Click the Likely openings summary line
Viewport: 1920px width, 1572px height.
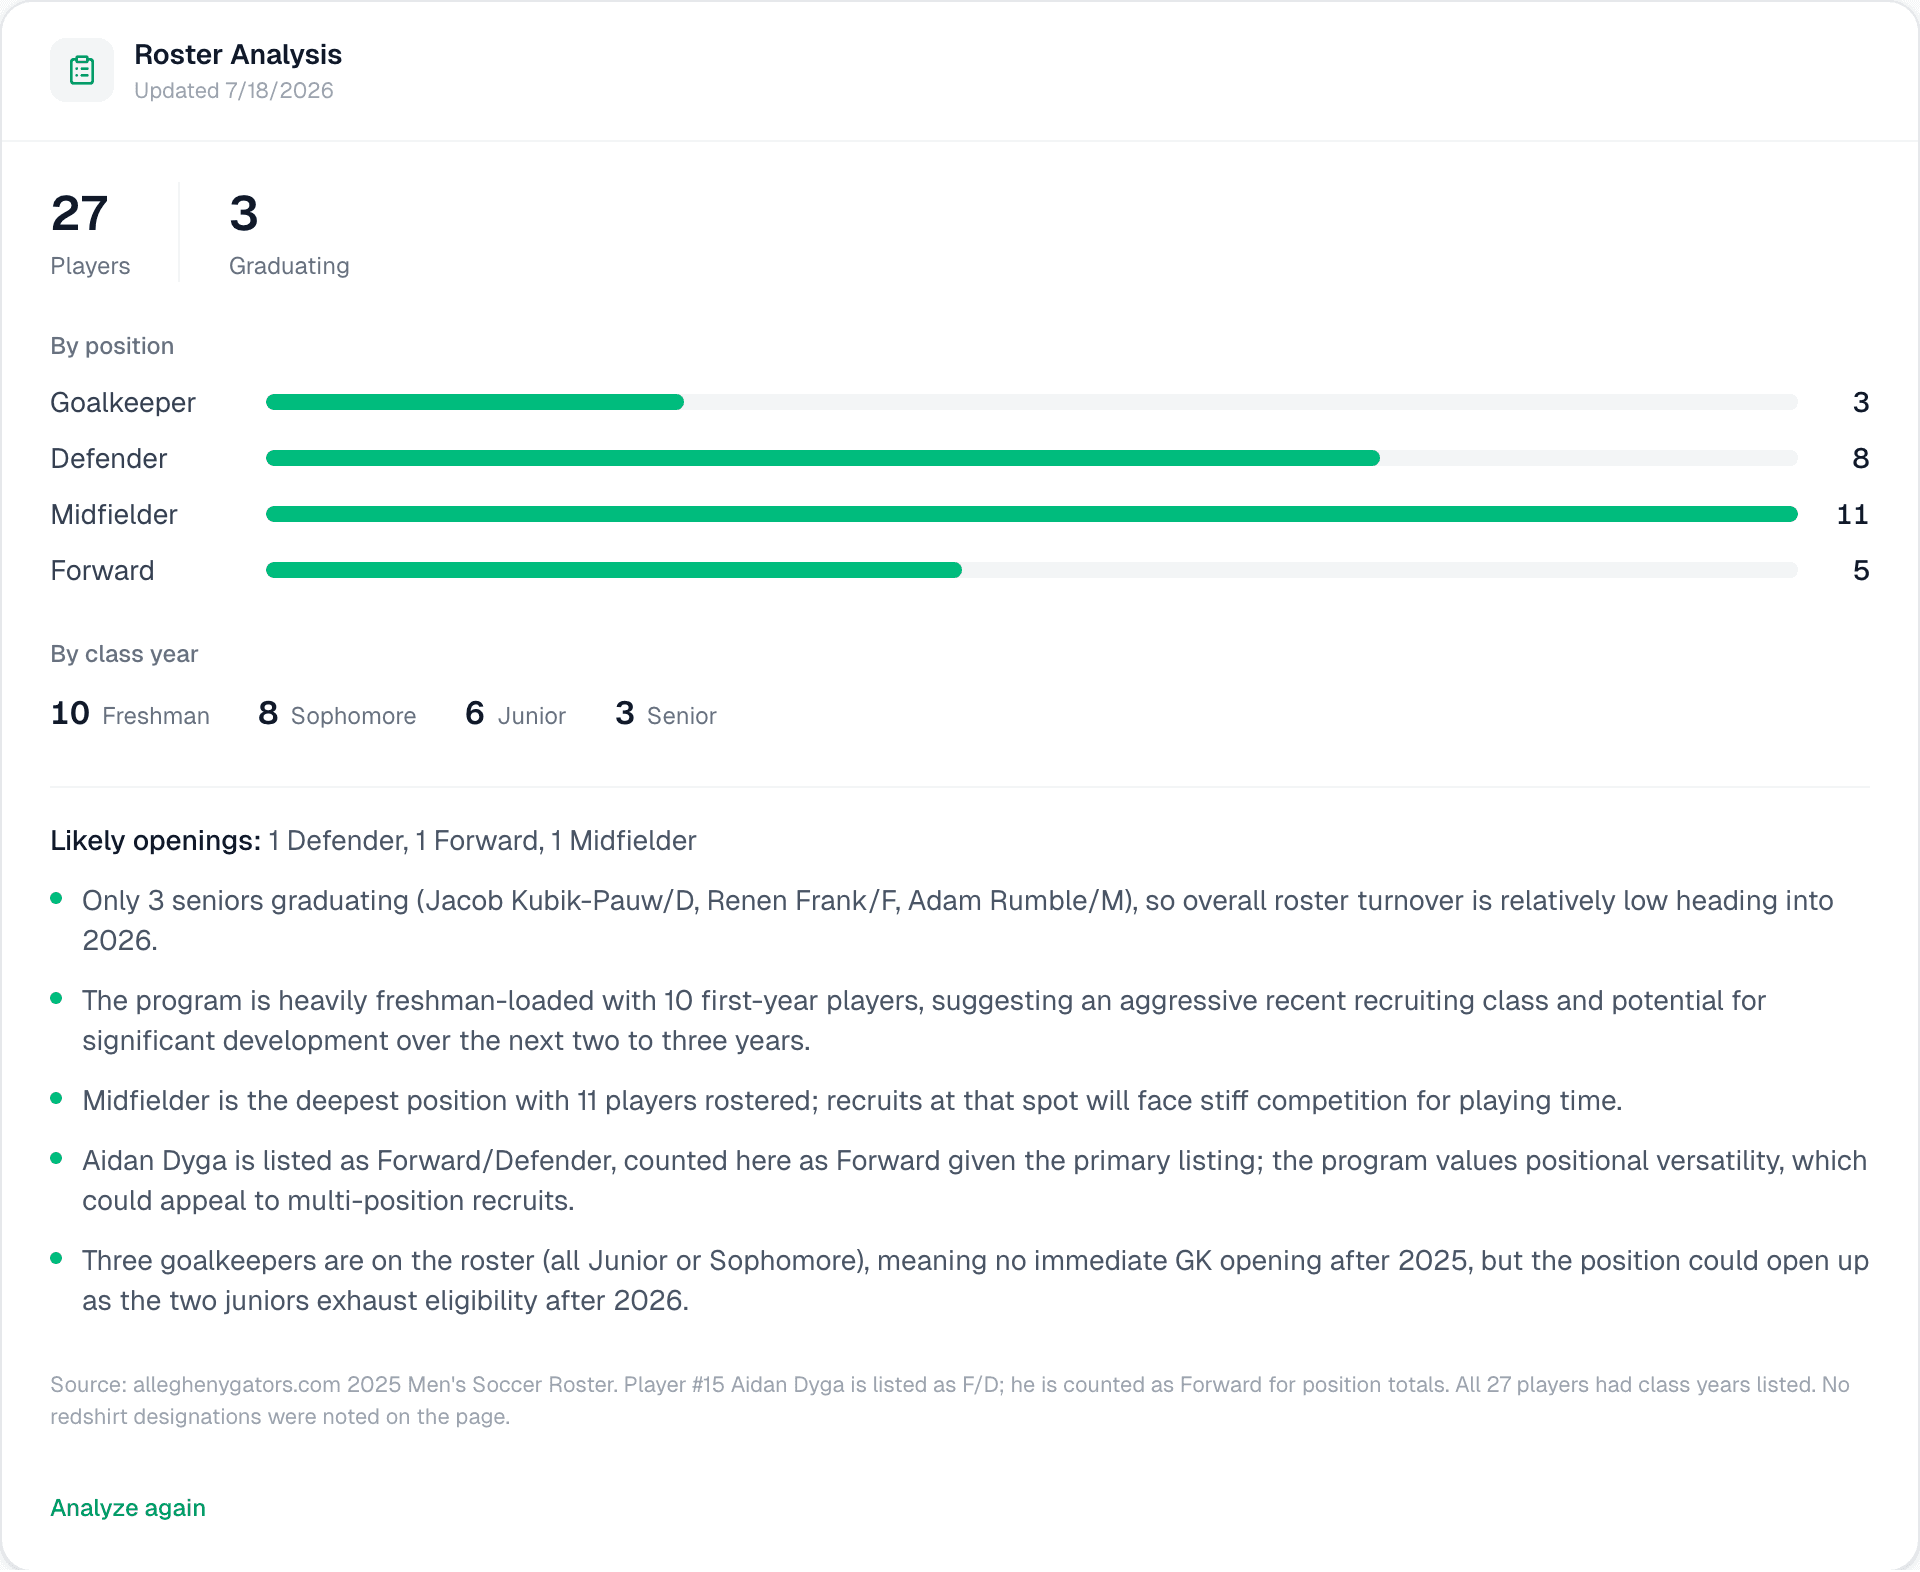point(373,840)
